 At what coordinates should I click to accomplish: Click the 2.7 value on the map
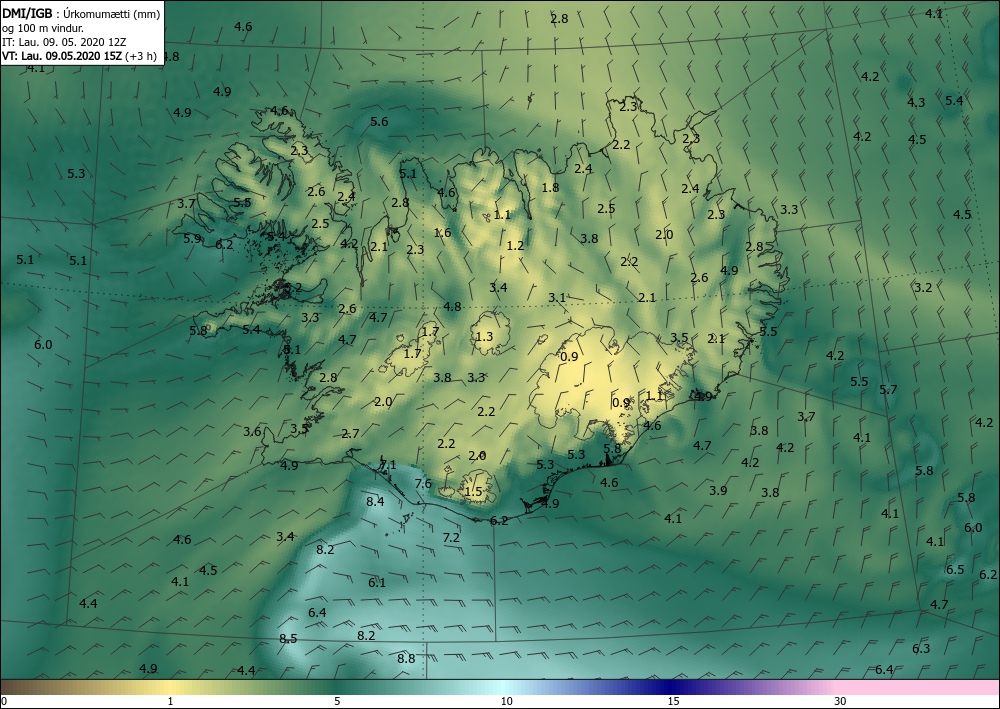(350, 434)
